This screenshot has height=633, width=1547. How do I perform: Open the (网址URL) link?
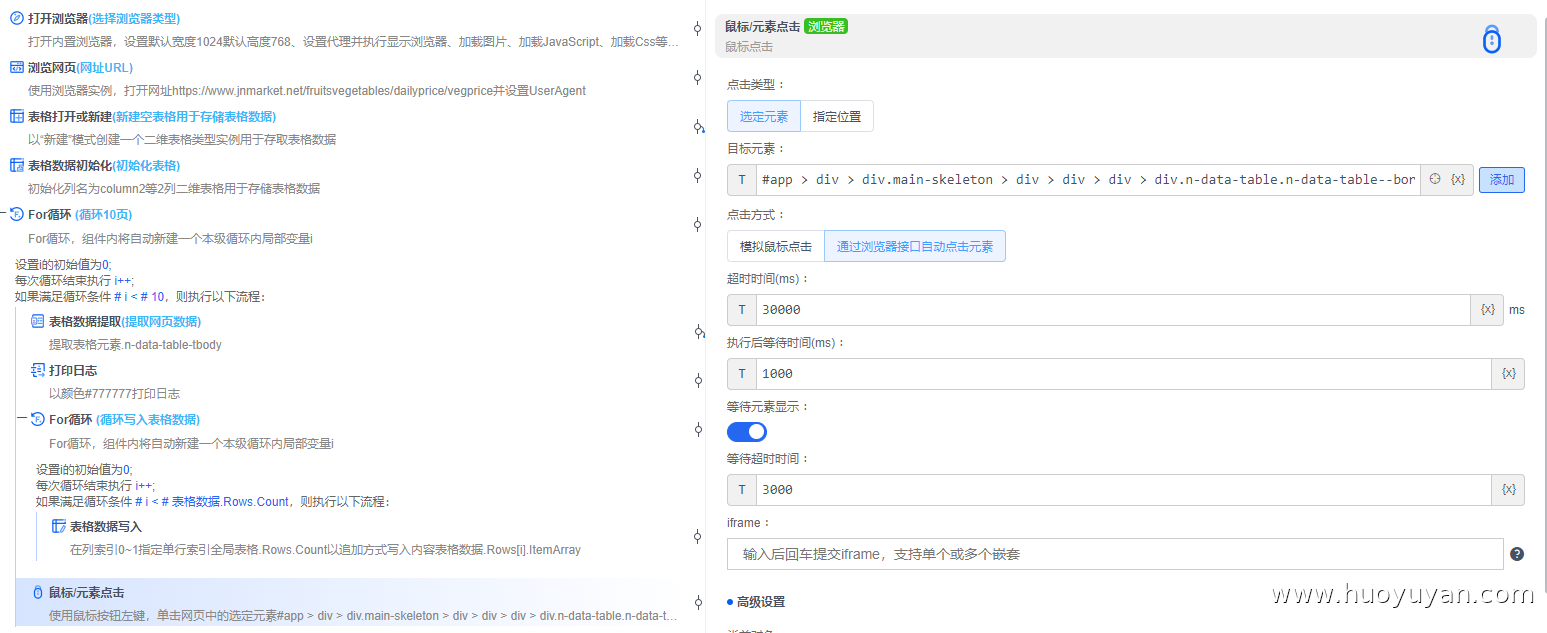click(x=104, y=67)
